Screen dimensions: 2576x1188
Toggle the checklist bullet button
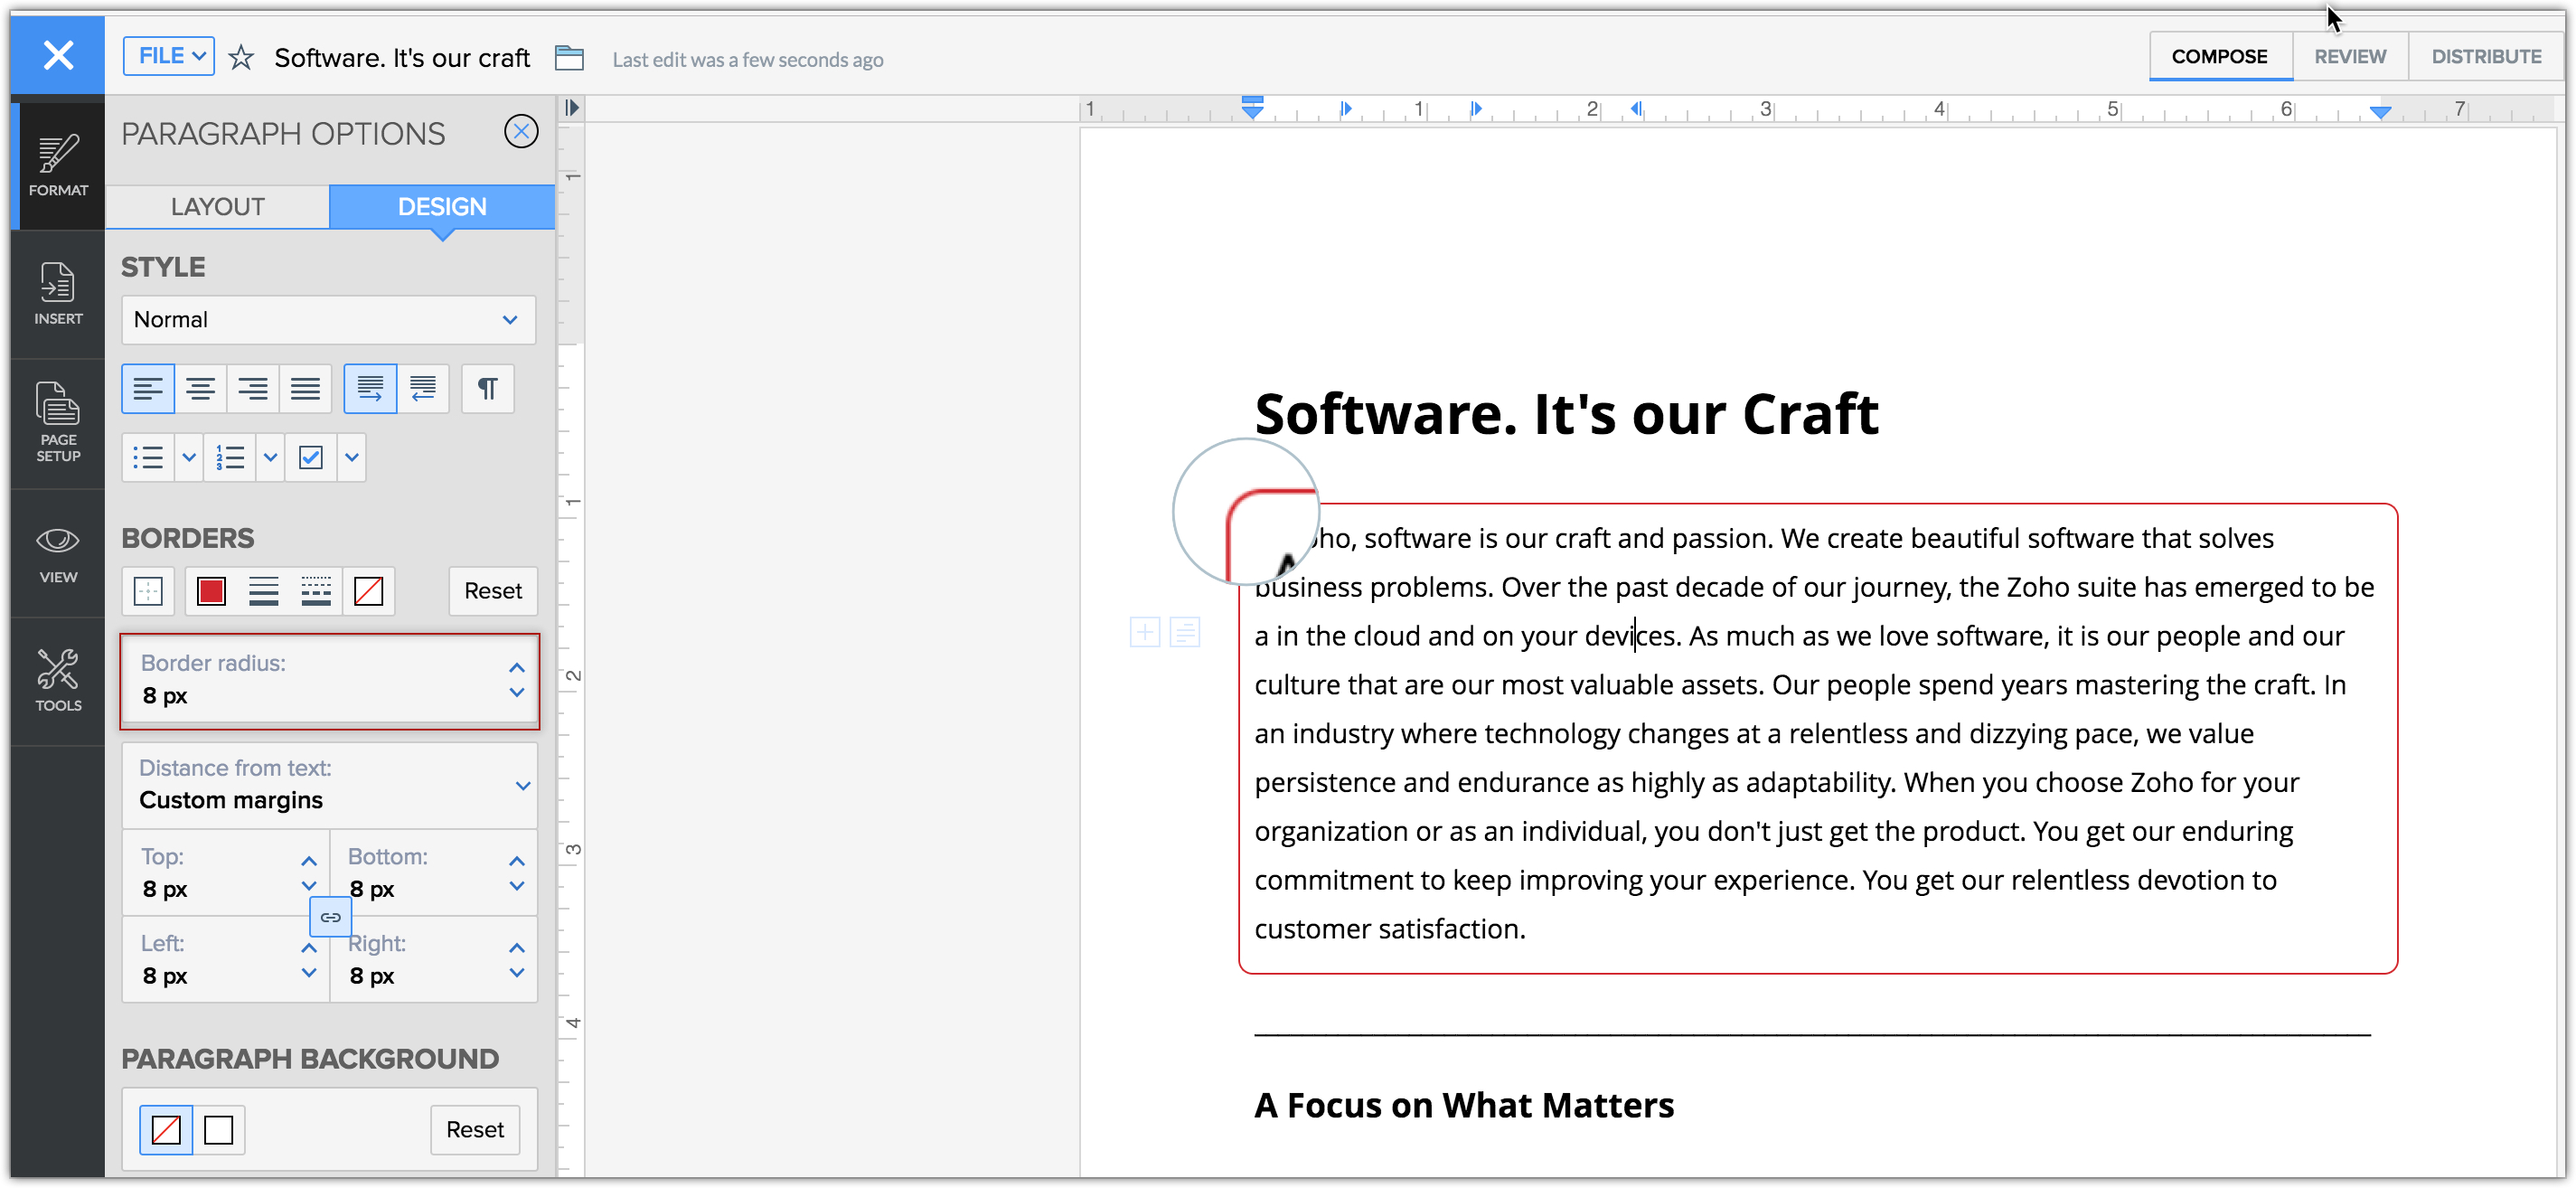[310, 458]
